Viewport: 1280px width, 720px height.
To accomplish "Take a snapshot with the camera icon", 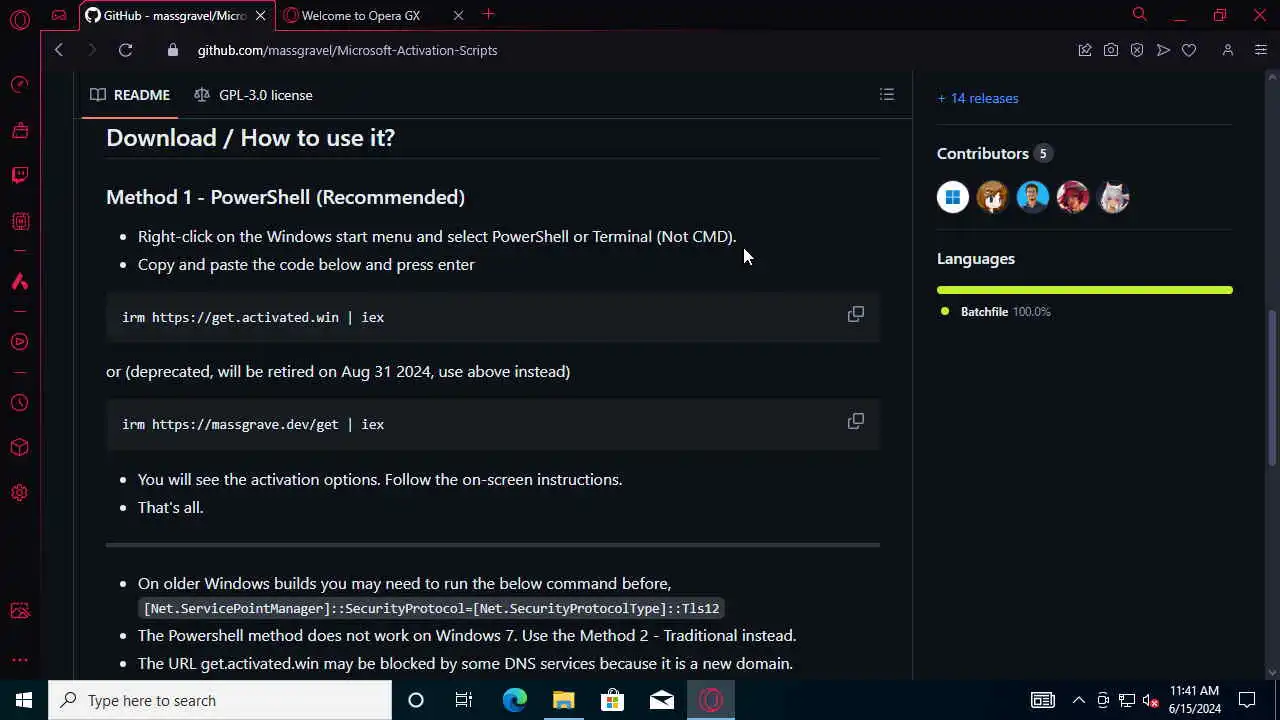I will point(1111,50).
